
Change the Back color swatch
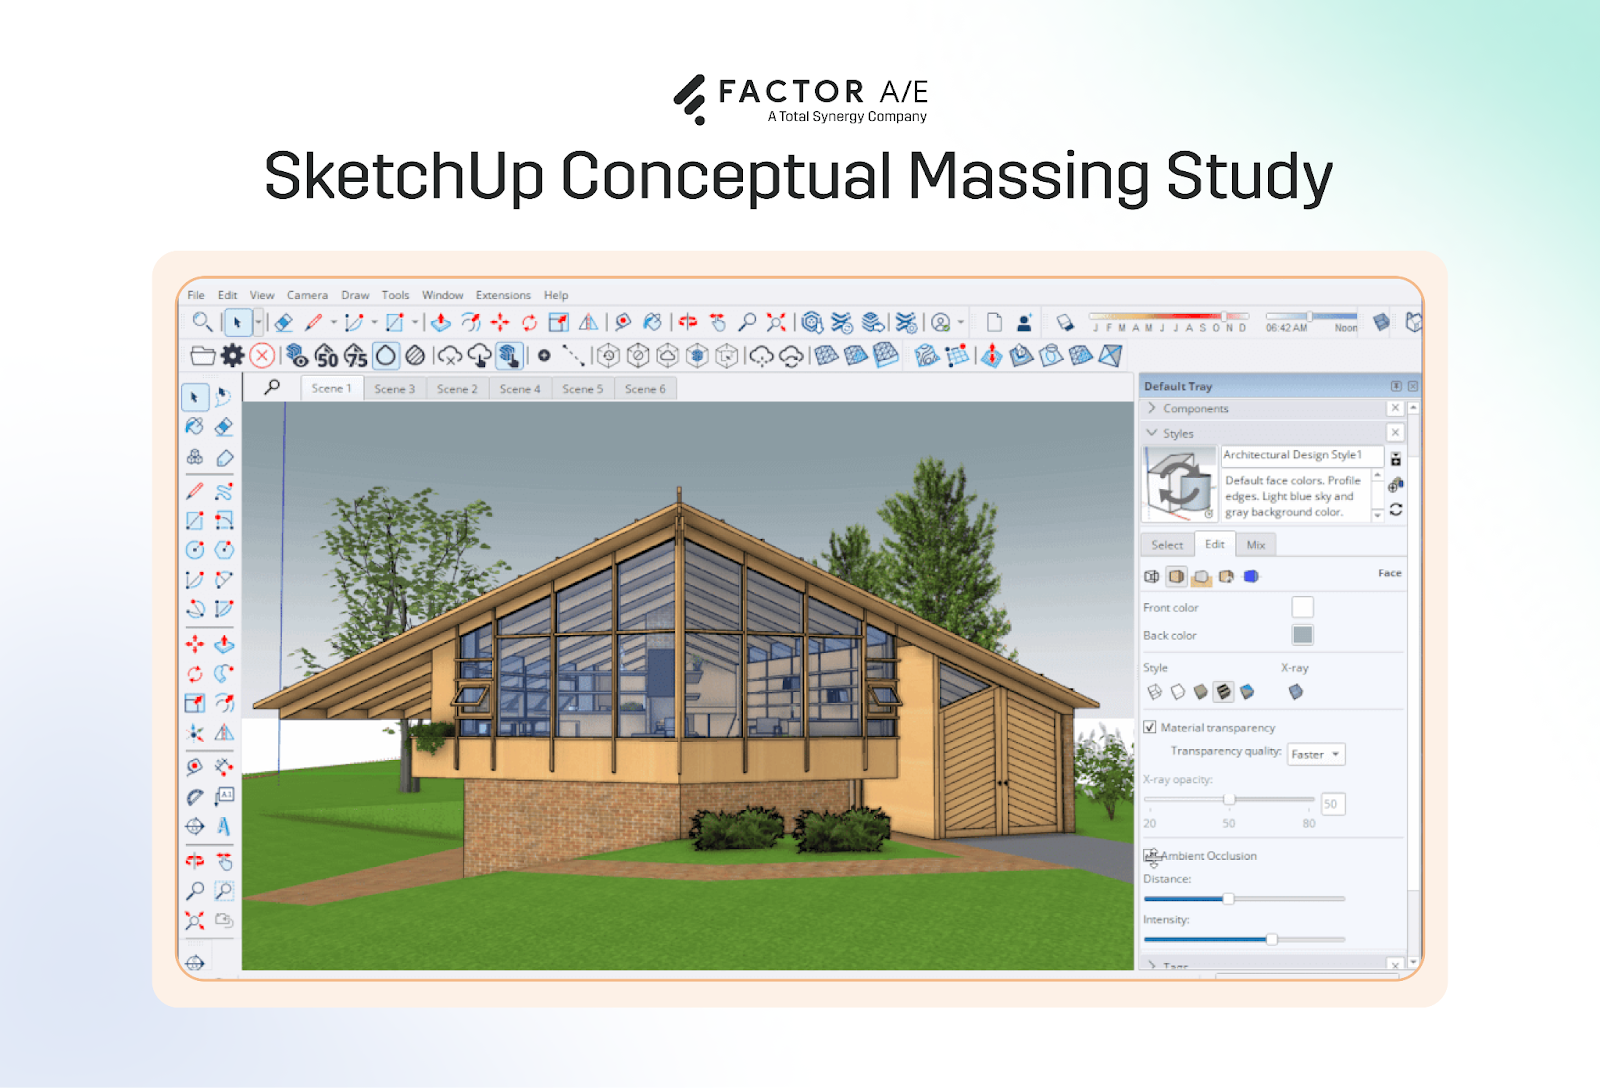1303,635
